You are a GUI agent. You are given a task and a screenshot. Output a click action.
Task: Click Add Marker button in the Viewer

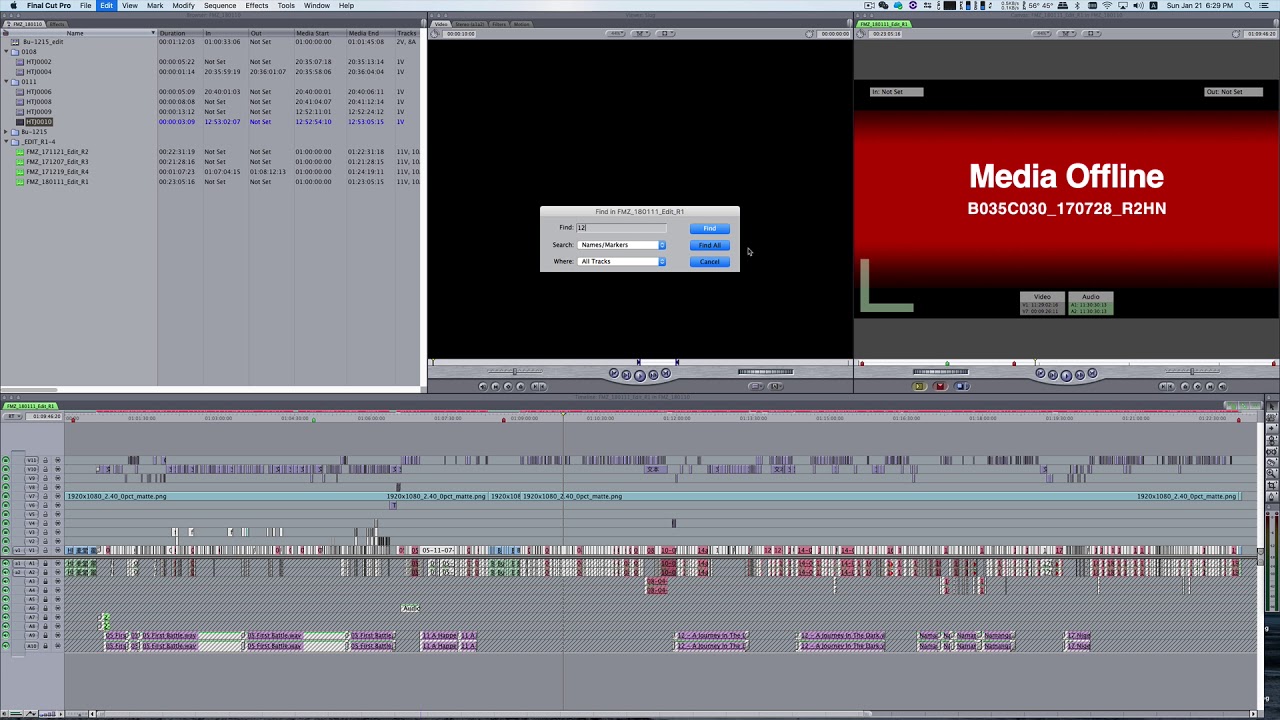click(x=521, y=387)
